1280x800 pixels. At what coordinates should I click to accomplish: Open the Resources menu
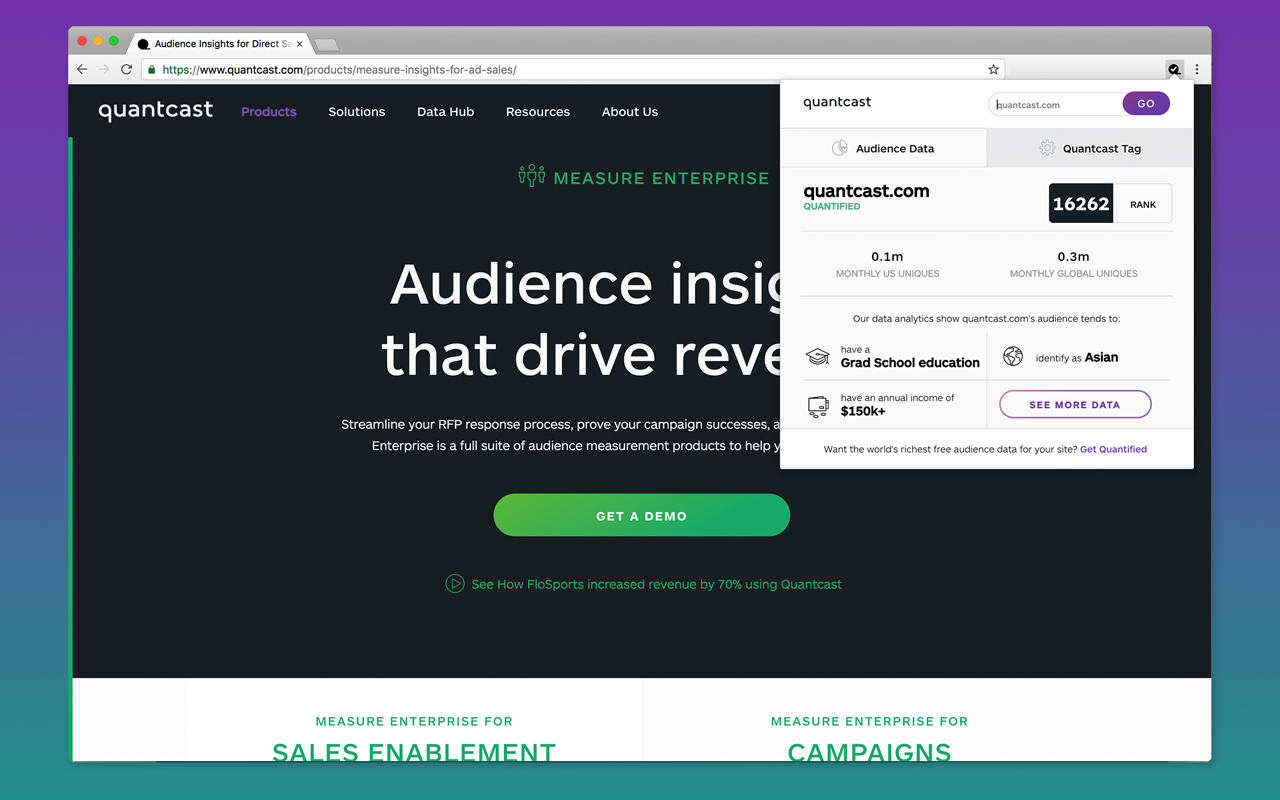click(538, 112)
